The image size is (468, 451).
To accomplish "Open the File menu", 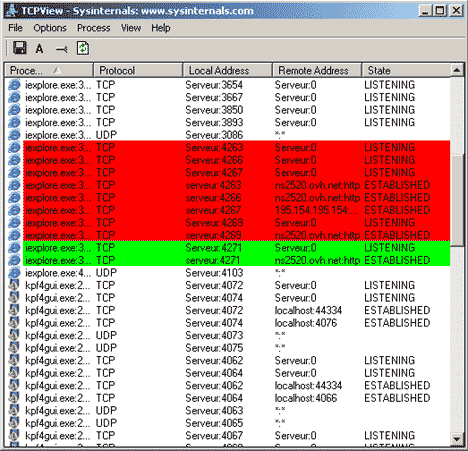I will click(15, 28).
